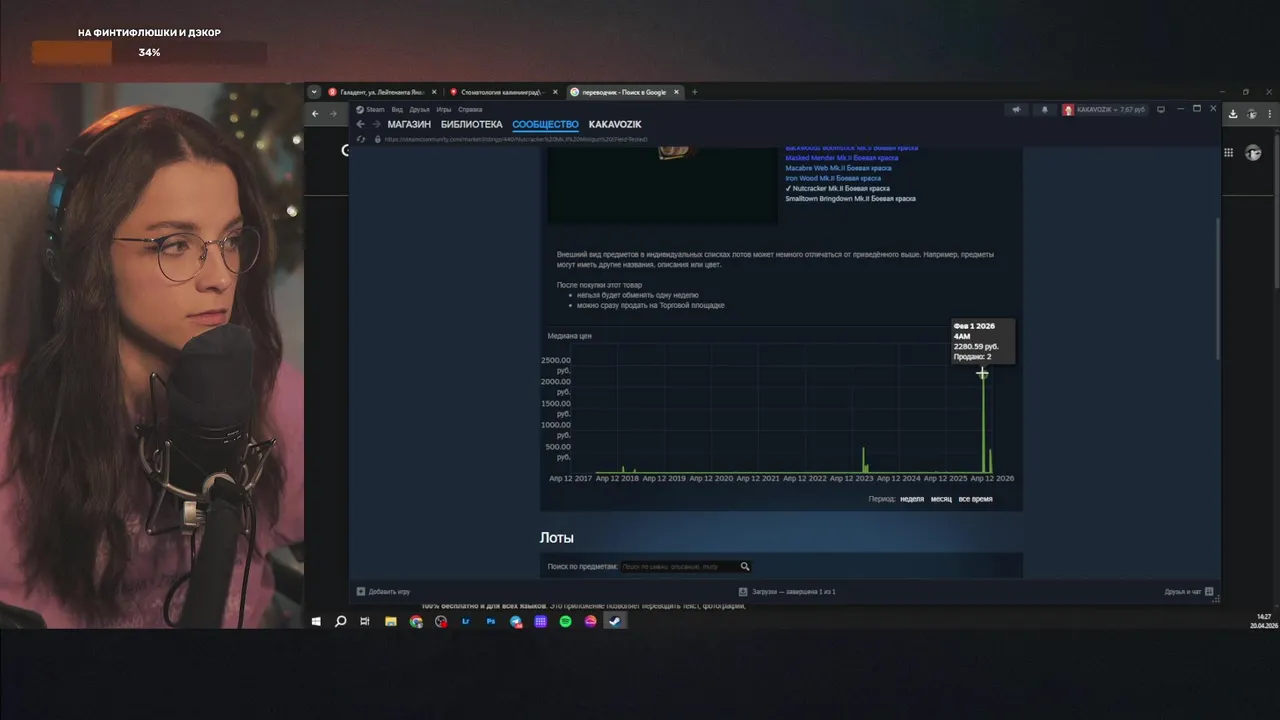Set chart period to неделя
This screenshot has height=720, width=1280.
(912, 499)
